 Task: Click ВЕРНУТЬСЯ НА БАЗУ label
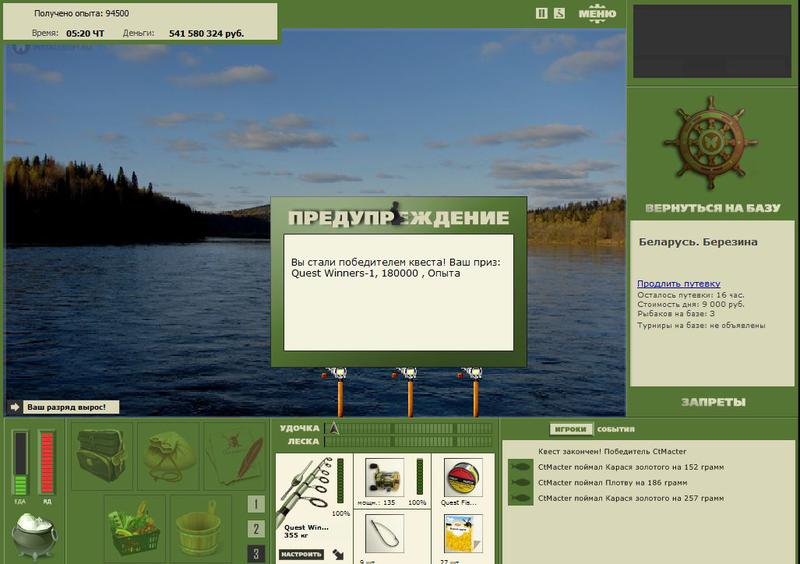tap(713, 208)
